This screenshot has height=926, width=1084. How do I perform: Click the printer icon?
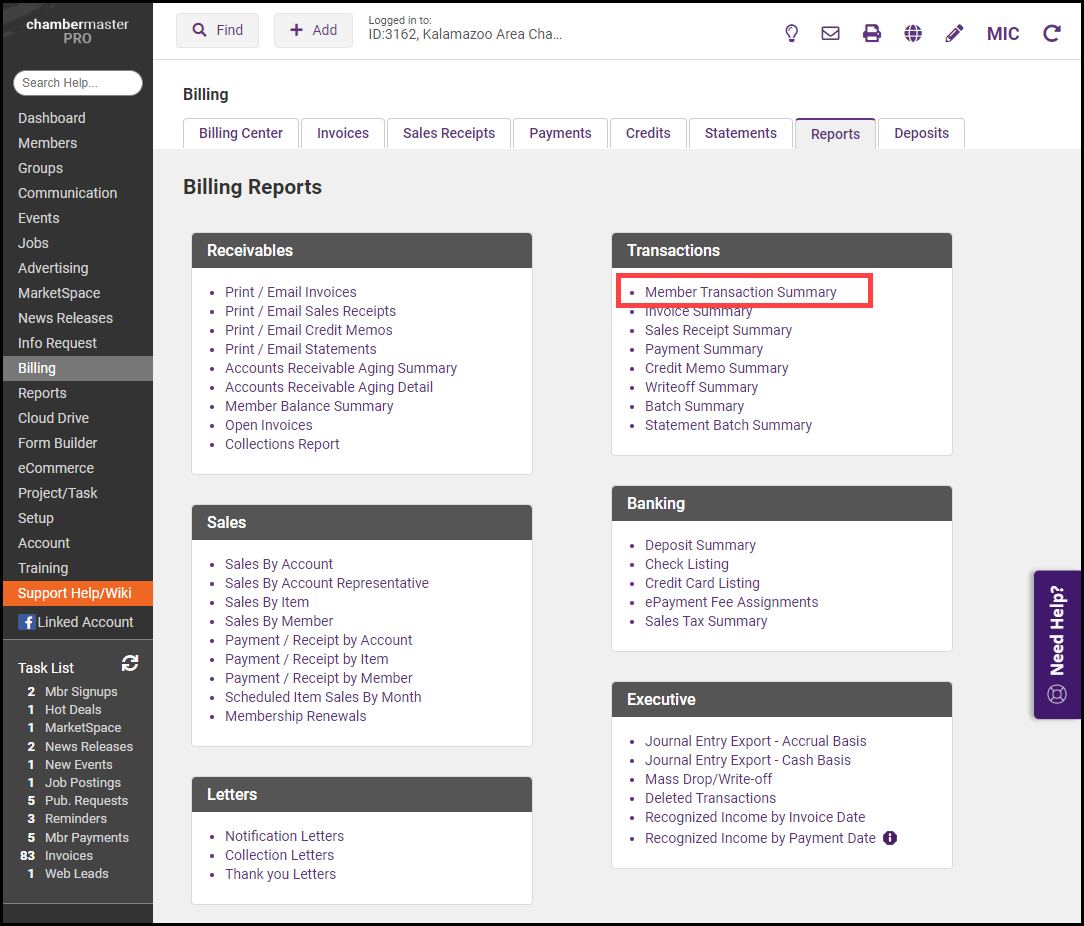tap(872, 33)
